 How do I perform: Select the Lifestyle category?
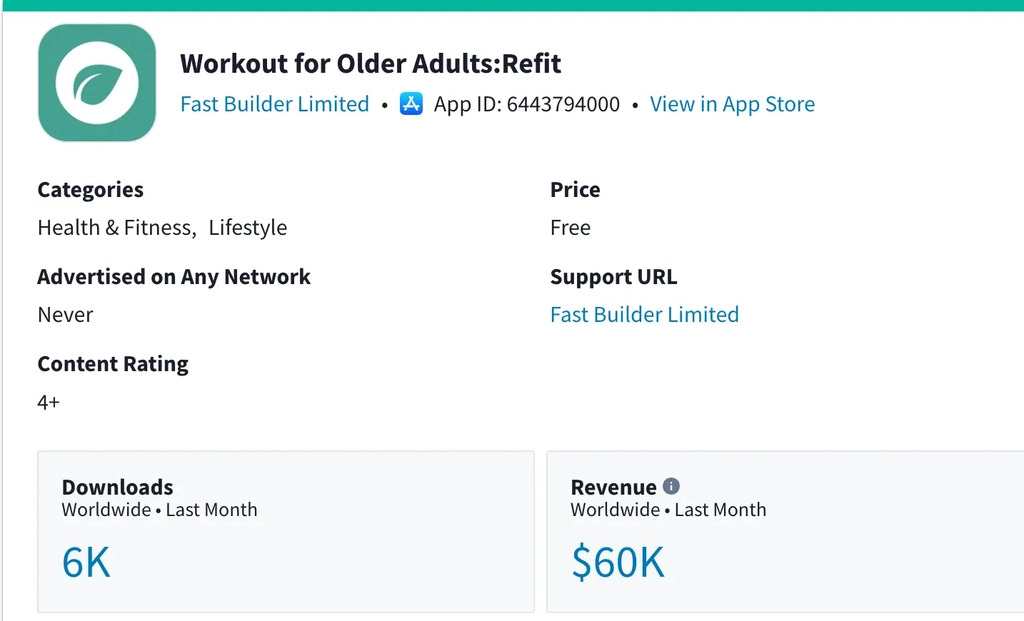248,228
